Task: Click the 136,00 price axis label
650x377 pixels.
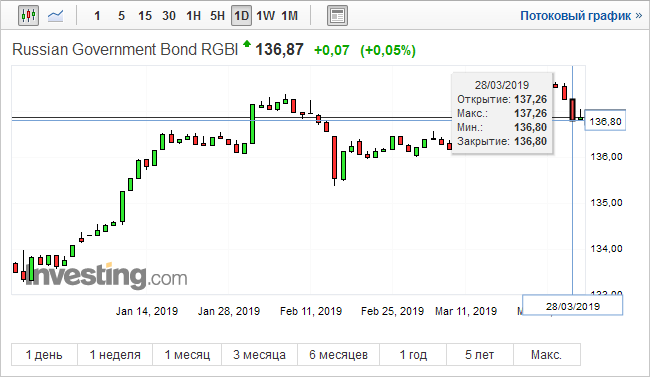Action: point(606,157)
